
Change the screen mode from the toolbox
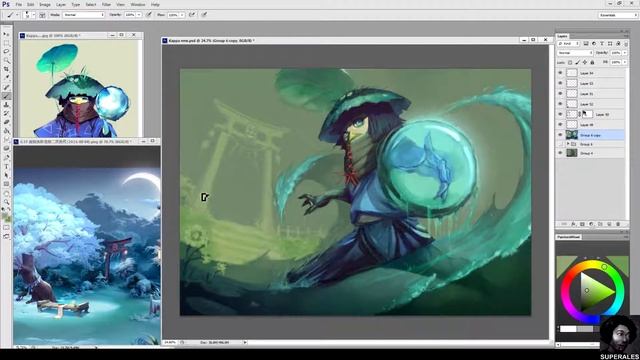[x=6, y=236]
